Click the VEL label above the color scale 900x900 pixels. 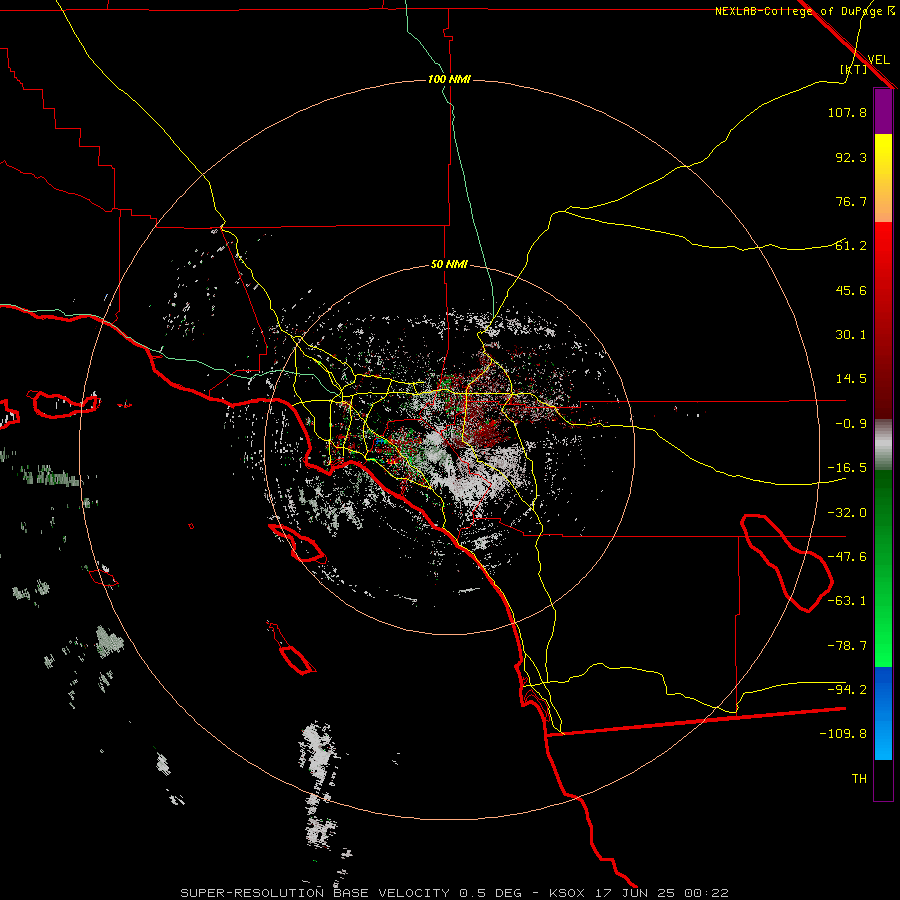click(x=878, y=59)
